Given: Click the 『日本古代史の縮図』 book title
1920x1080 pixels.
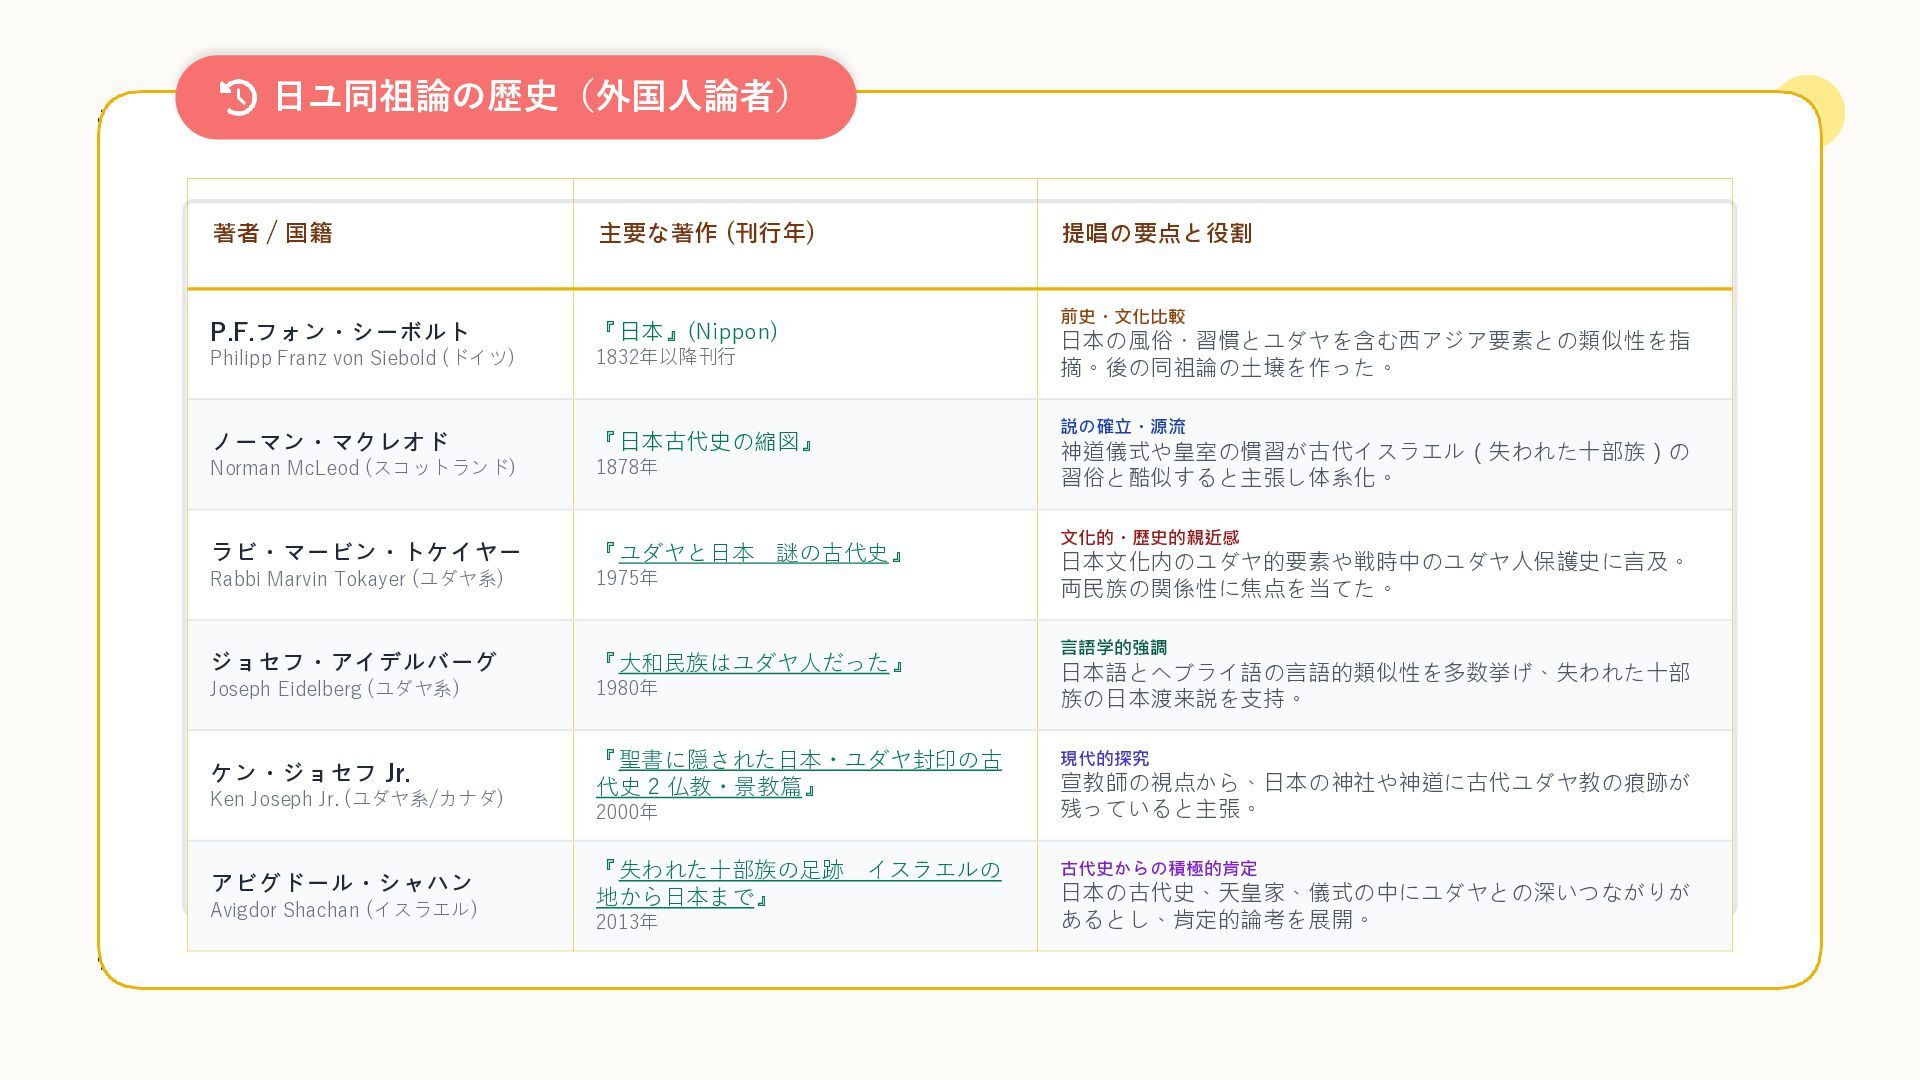Looking at the screenshot, I should (x=706, y=441).
